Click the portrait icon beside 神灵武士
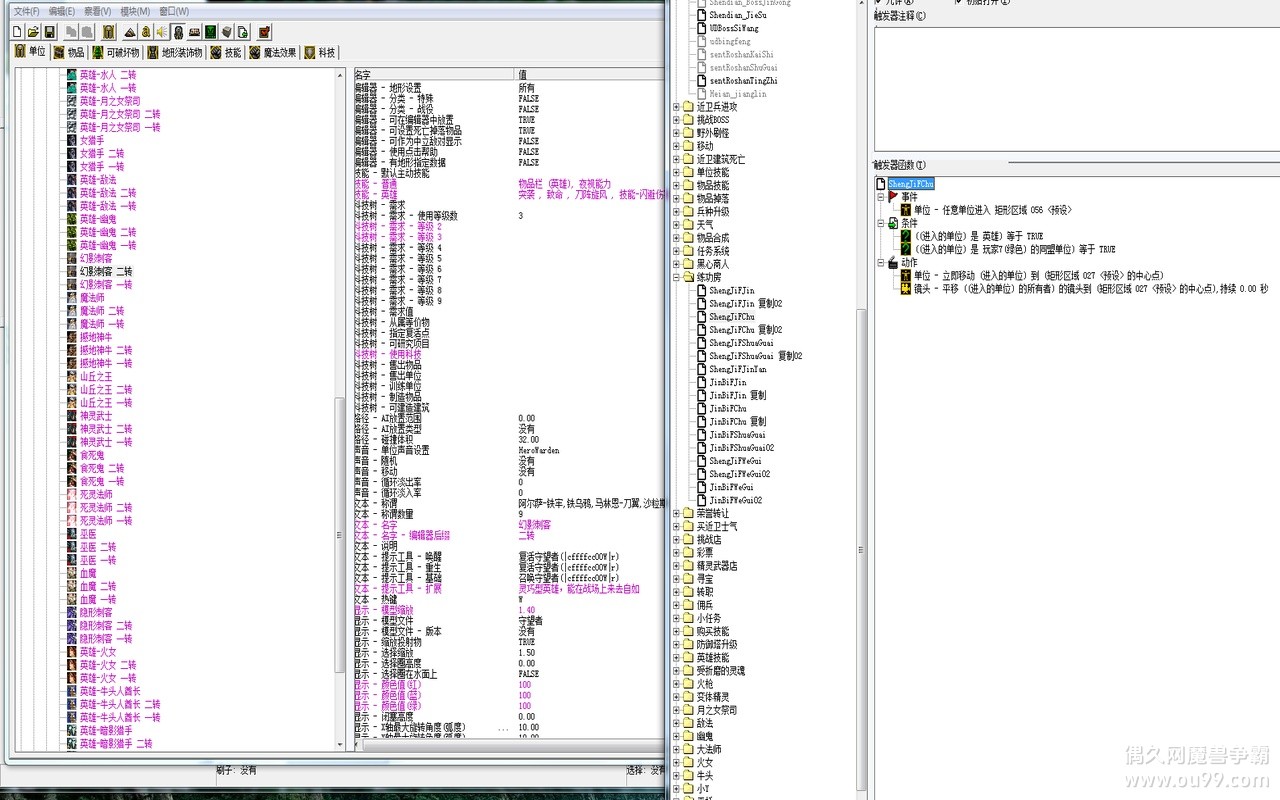Image resolution: width=1280 pixels, height=800 pixels. [x=72, y=415]
